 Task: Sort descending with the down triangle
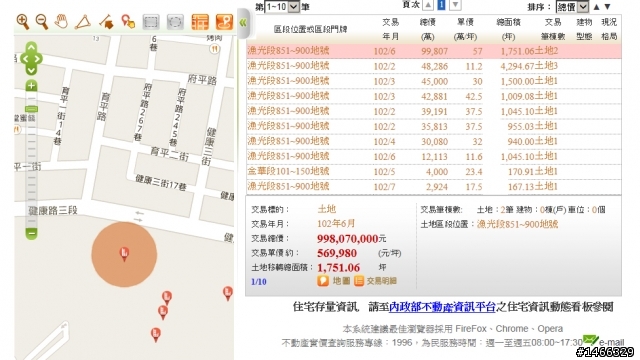607,7
